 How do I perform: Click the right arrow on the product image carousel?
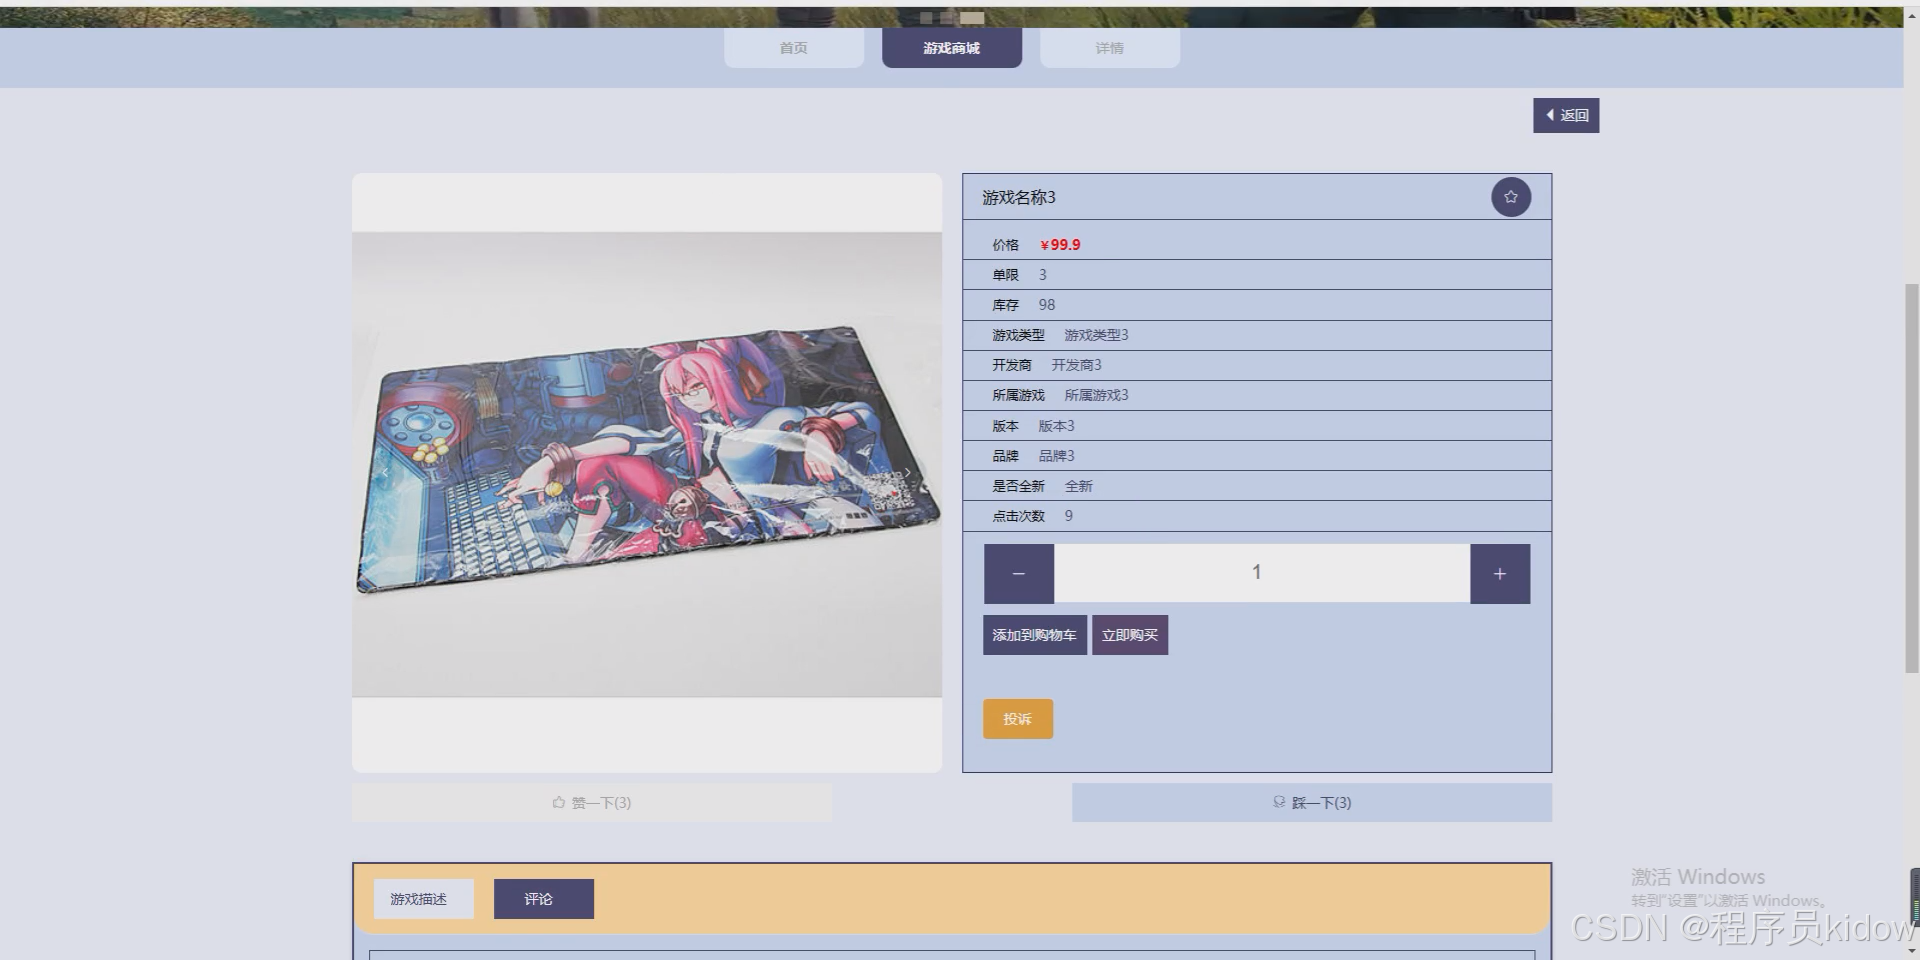click(x=907, y=472)
